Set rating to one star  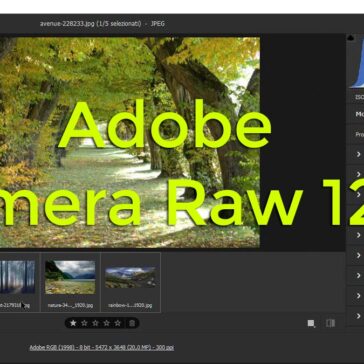[x=73, y=323]
